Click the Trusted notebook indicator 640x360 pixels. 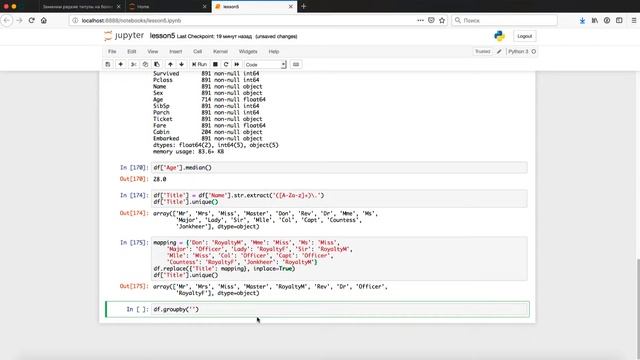482,51
